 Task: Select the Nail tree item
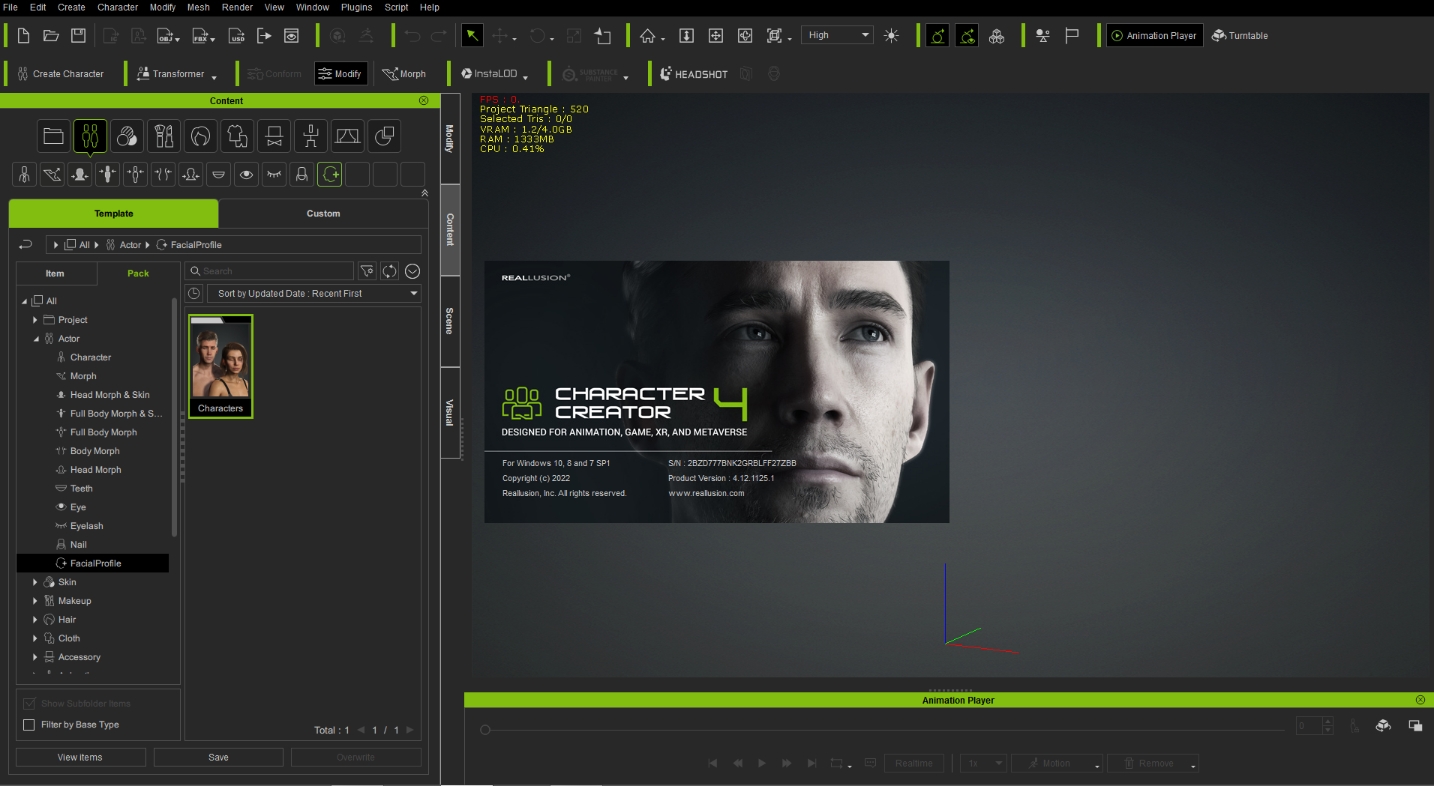click(x=79, y=545)
